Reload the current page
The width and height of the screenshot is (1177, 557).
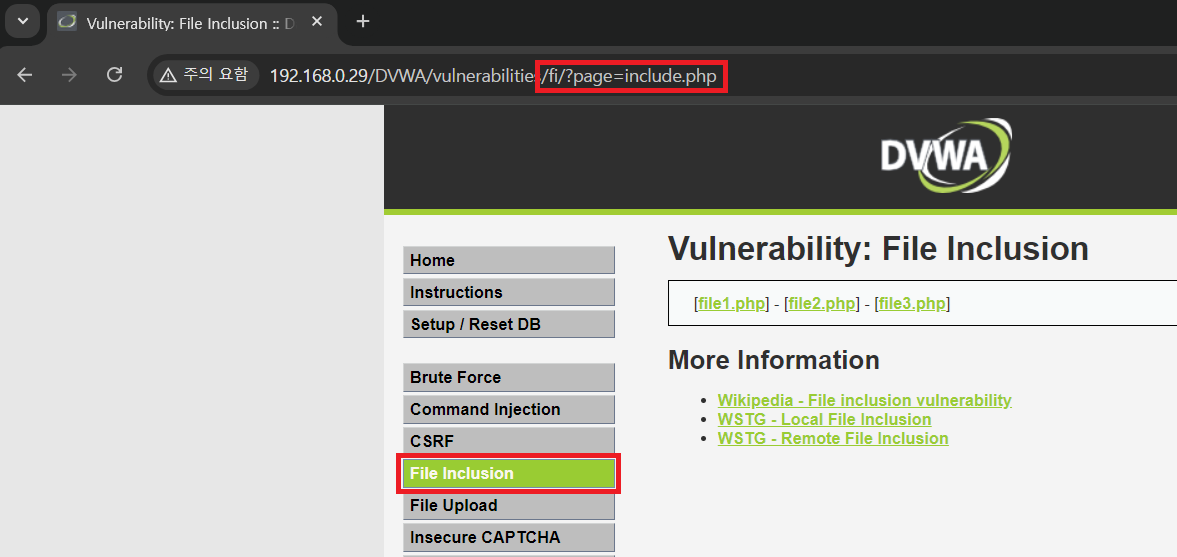pyautogui.click(x=114, y=75)
